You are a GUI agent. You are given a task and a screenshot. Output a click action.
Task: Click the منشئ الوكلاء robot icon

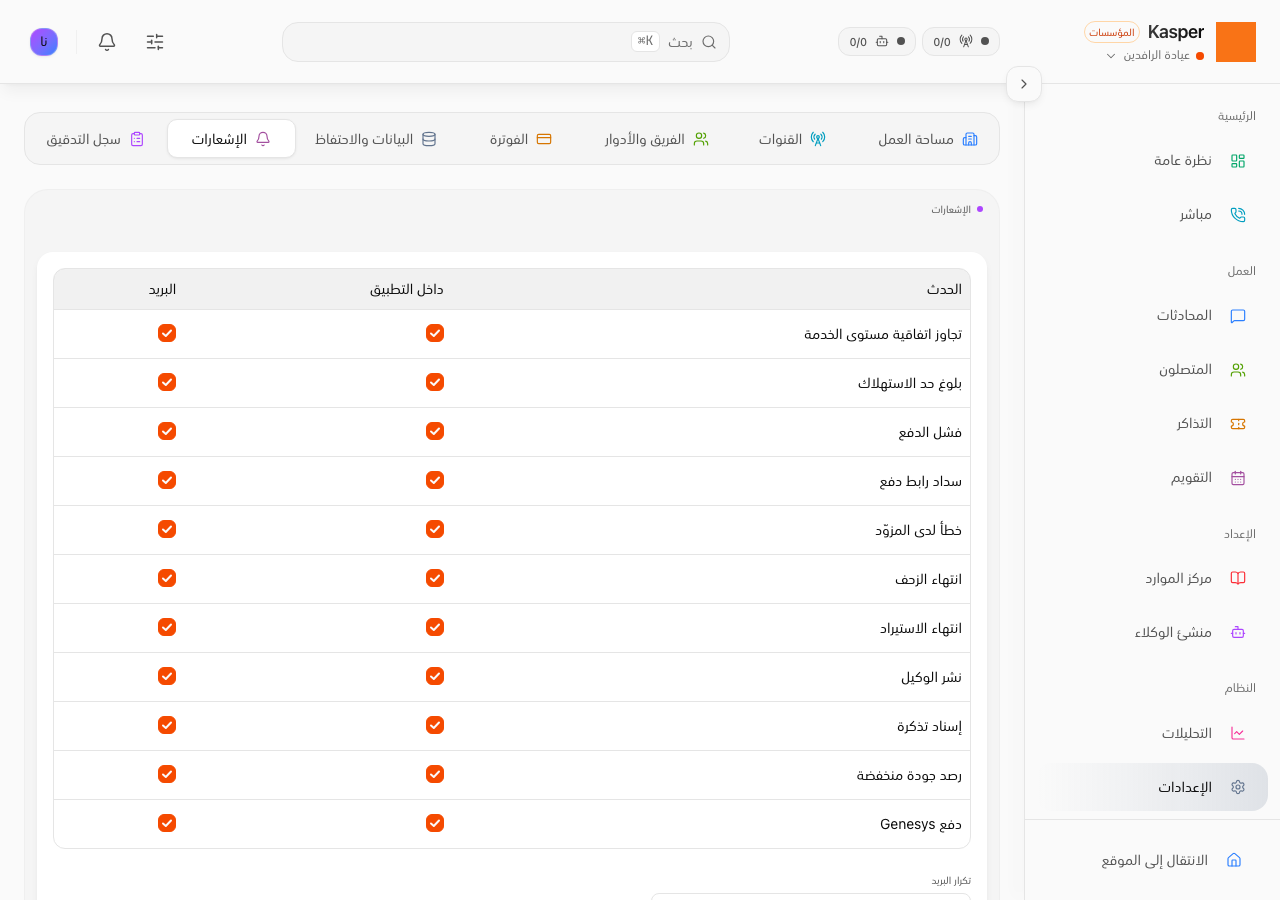coord(1238,632)
